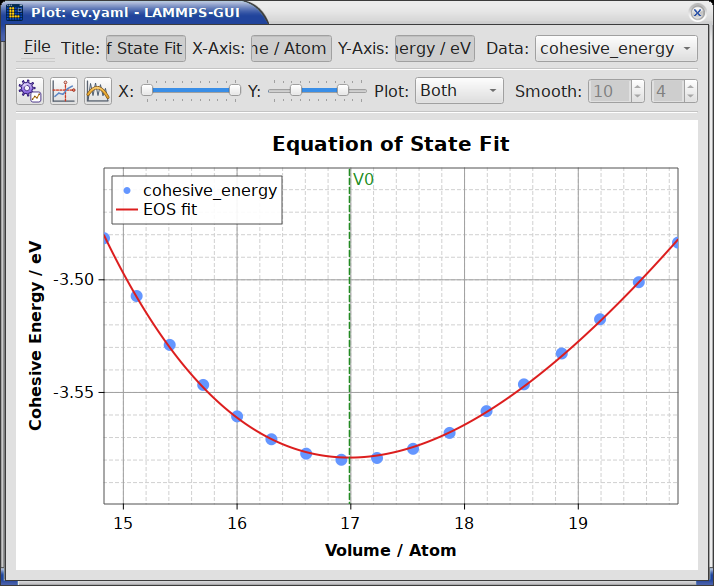Click the X-Axis label field
The height and width of the screenshot is (586, 714).
[x=291, y=48]
